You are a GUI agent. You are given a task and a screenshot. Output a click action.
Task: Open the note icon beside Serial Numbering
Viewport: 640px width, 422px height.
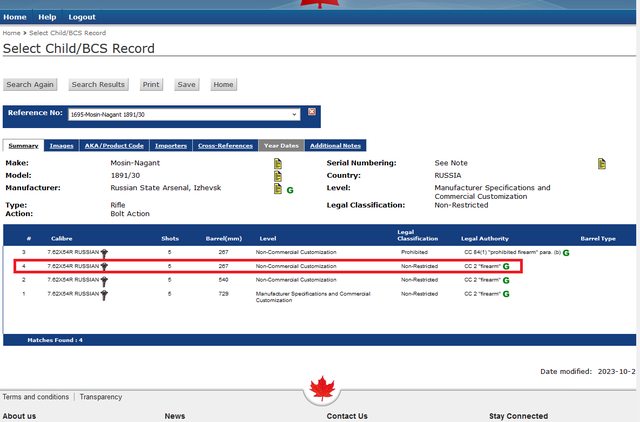pos(602,163)
